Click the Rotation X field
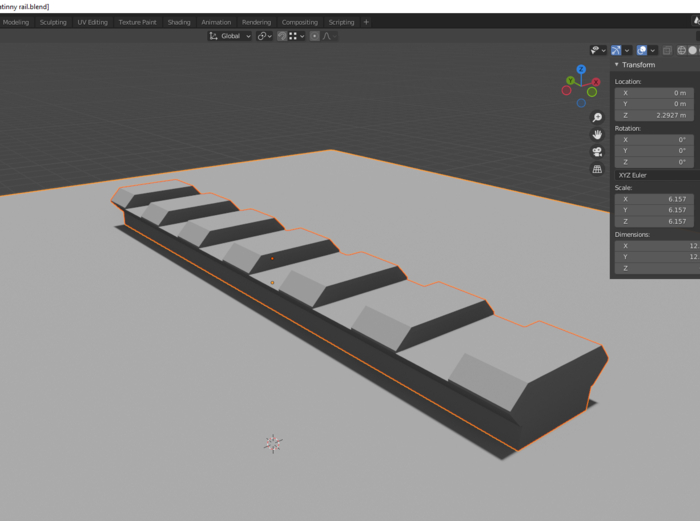 point(654,140)
